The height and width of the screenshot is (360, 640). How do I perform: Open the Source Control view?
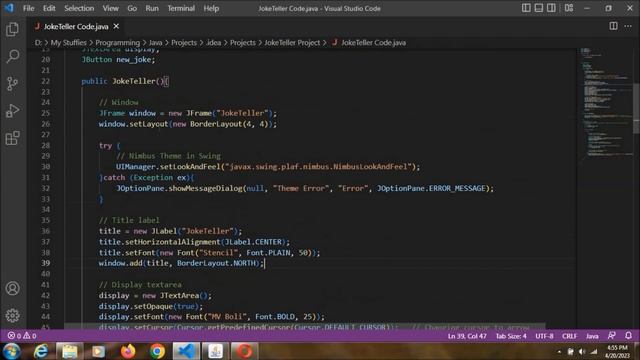pyautogui.click(x=13, y=84)
